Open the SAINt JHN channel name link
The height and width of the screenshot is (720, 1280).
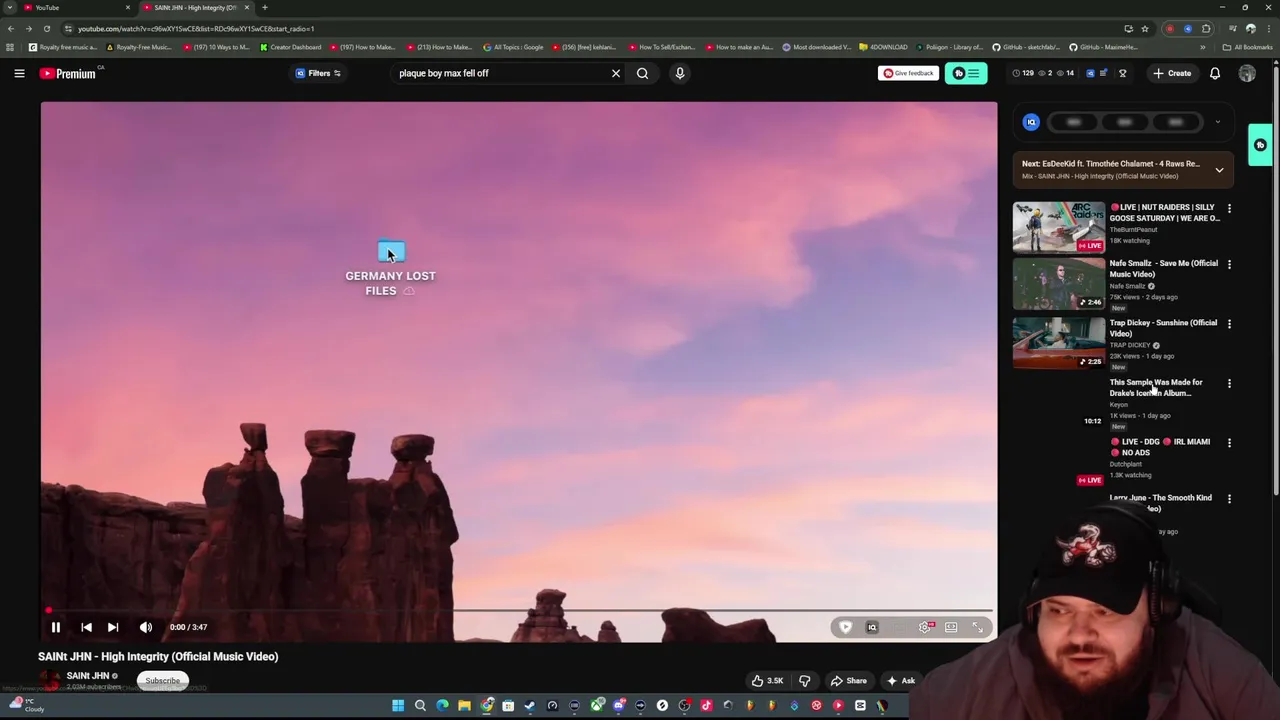click(88, 676)
